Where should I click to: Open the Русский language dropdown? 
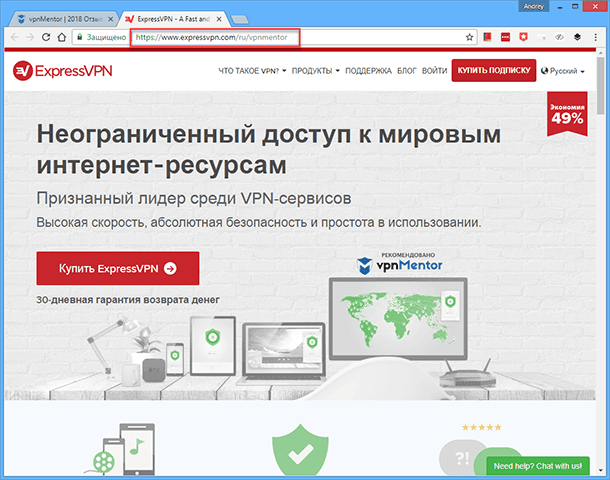point(563,71)
